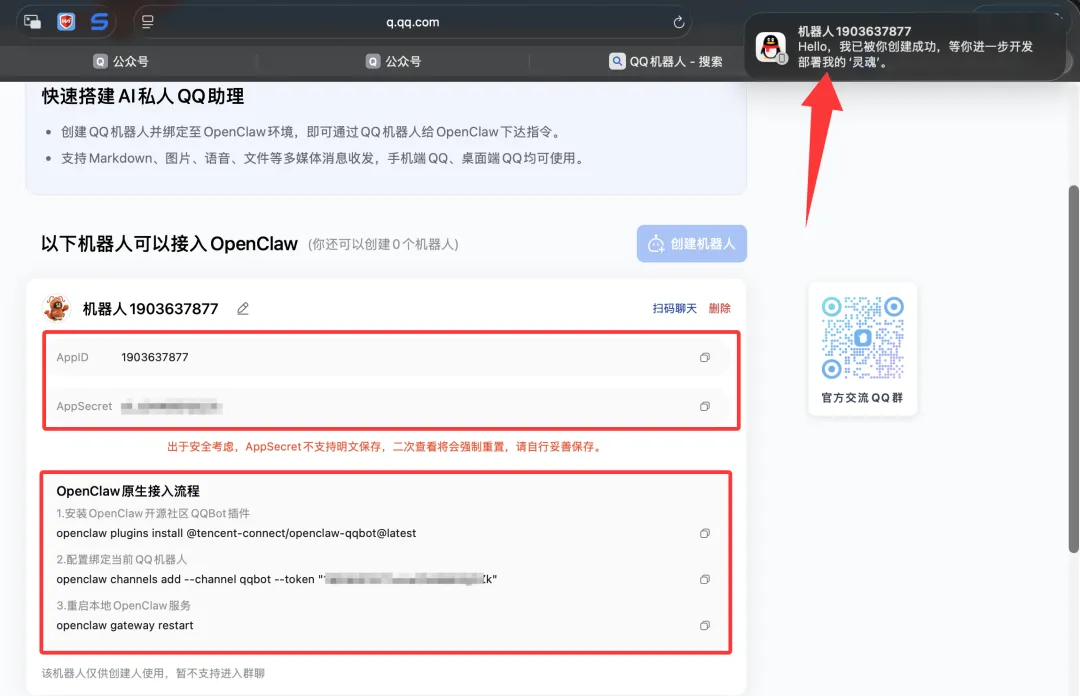Edit the robot name with pencil icon

pos(242,309)
